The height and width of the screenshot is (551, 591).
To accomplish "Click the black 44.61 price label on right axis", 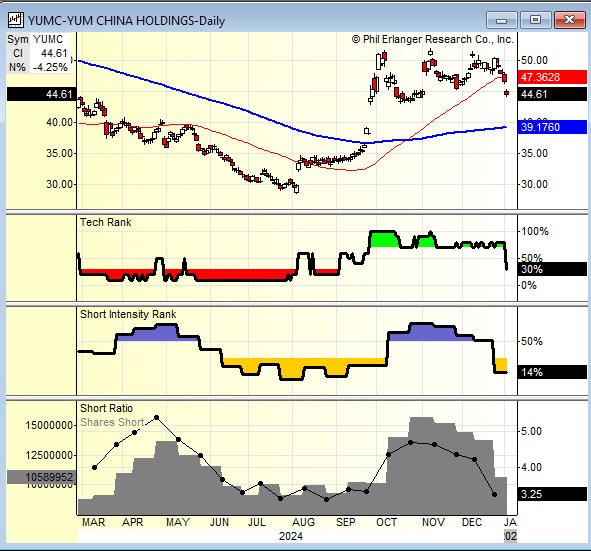I will pos(552,94).
